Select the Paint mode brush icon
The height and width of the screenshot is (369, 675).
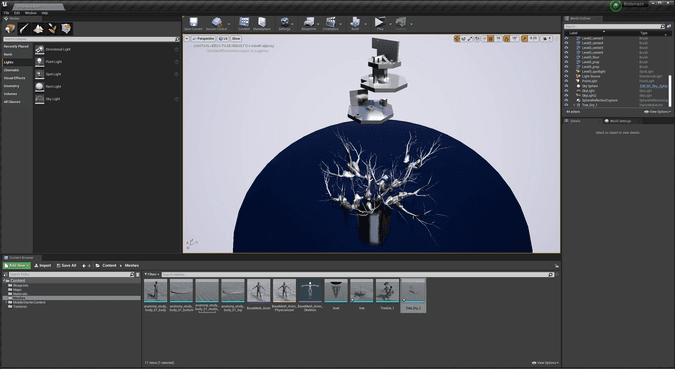(x=24, y=29)
